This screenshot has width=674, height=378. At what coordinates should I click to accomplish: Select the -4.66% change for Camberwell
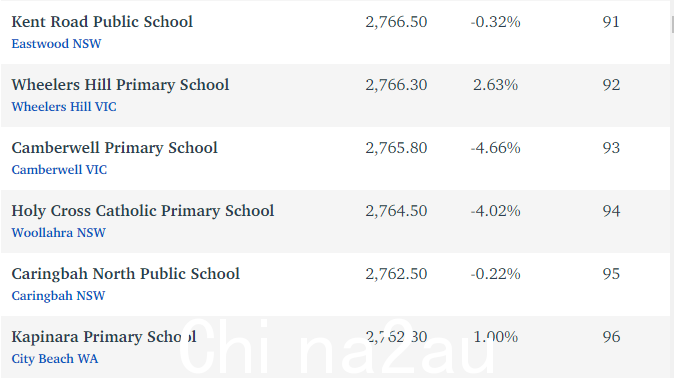point(496,148)
